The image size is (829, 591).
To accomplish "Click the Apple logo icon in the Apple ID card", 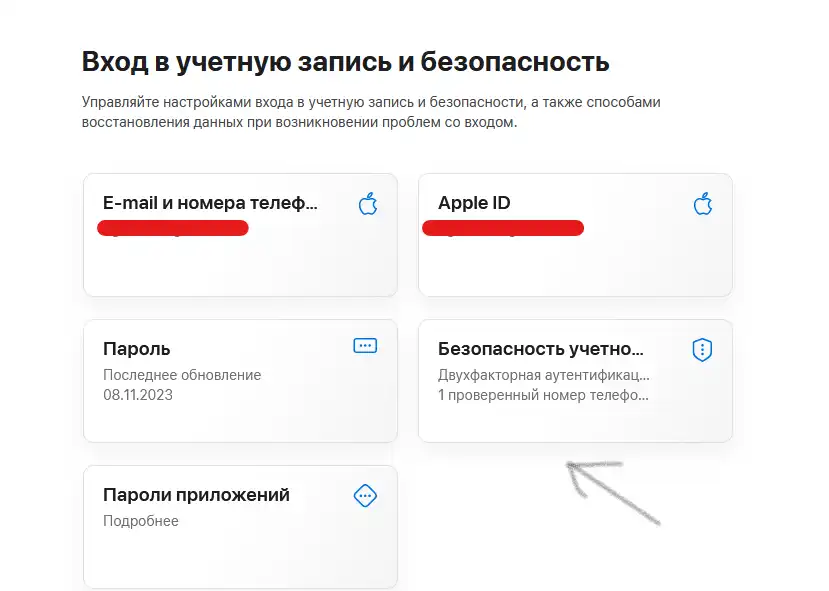I will click(703, 204).
